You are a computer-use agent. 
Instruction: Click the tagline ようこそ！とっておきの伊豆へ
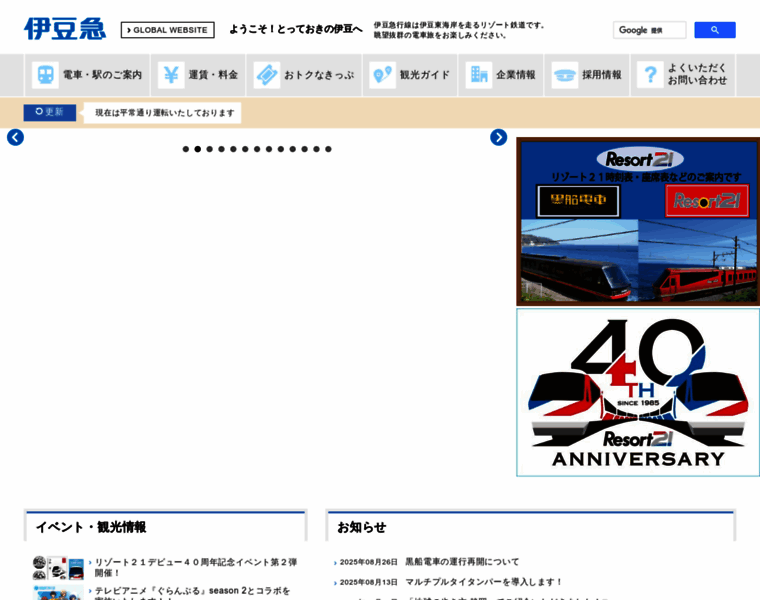296,29
